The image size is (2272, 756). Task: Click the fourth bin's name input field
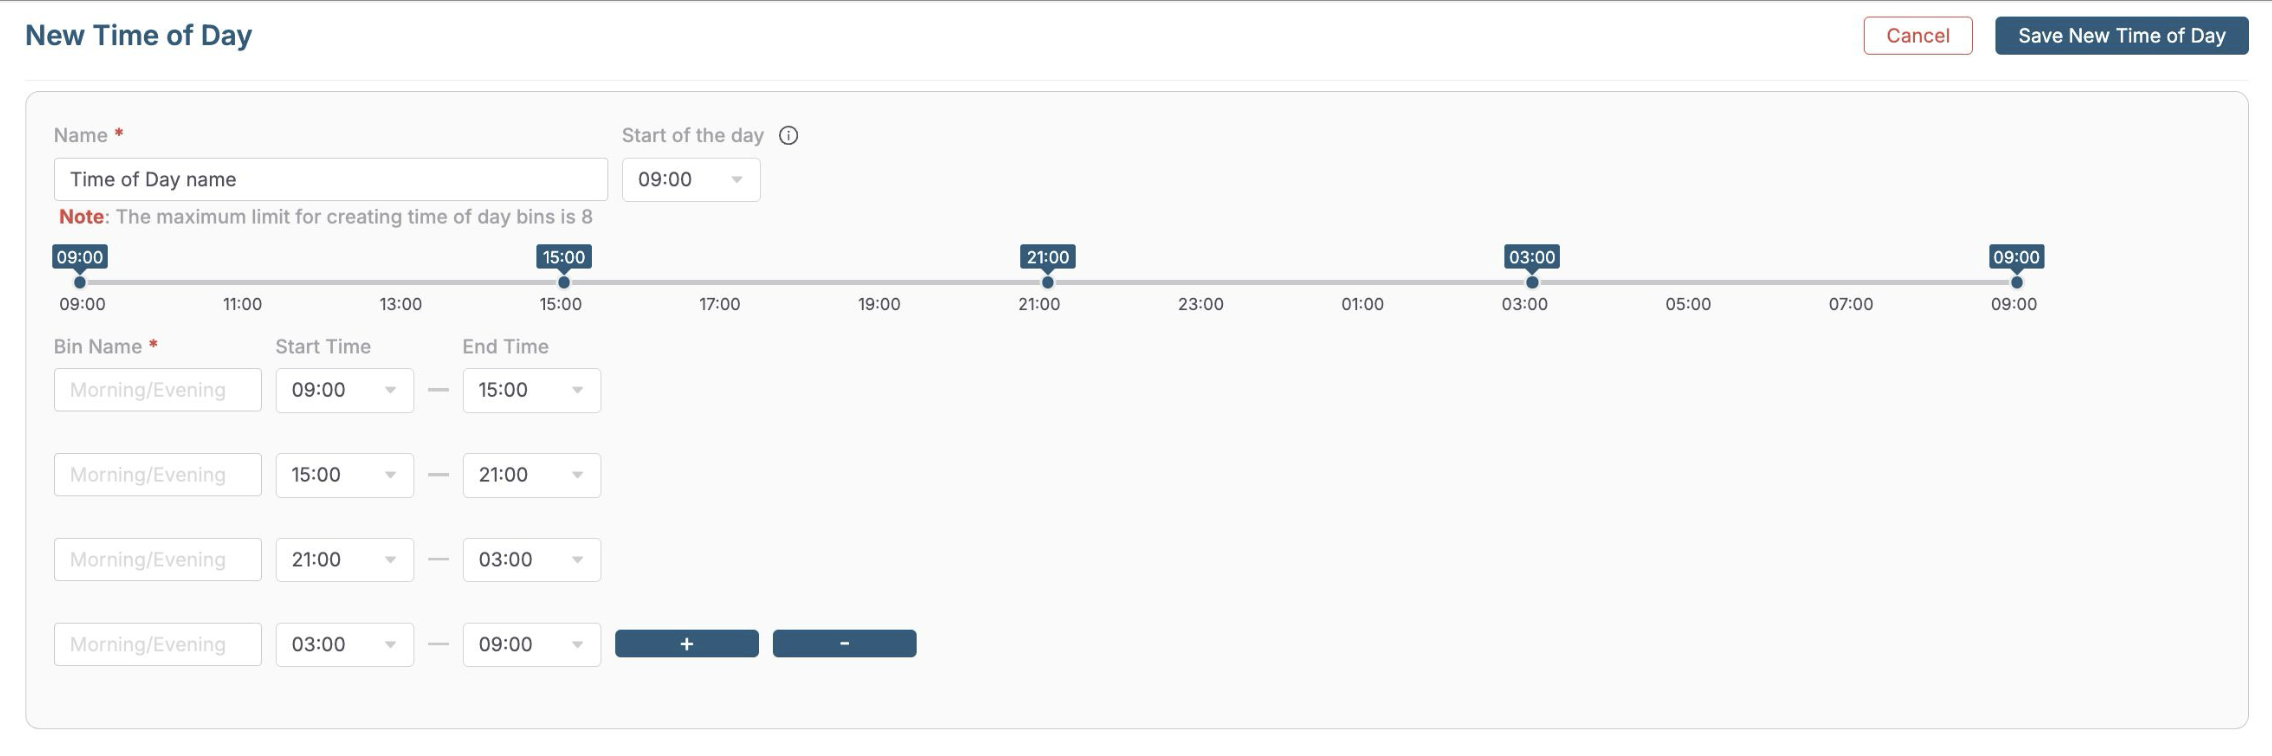158,645
